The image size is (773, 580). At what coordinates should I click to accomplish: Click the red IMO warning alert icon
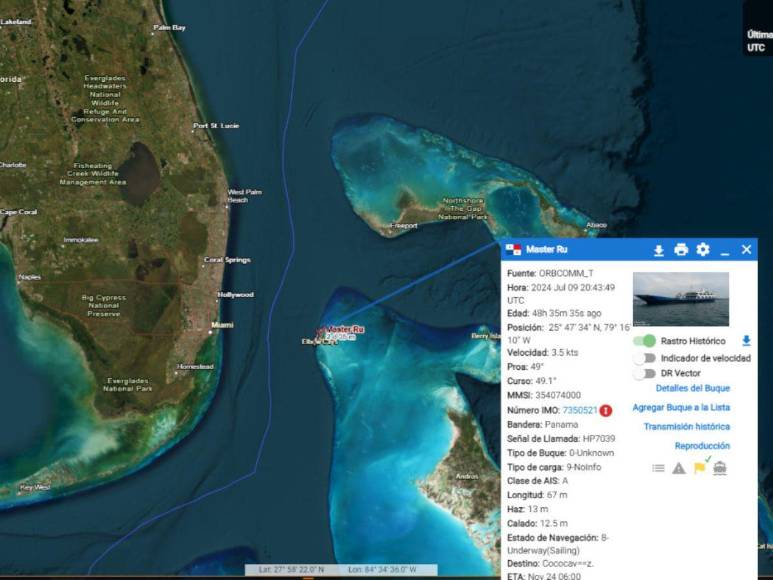[x=606, y=410]
